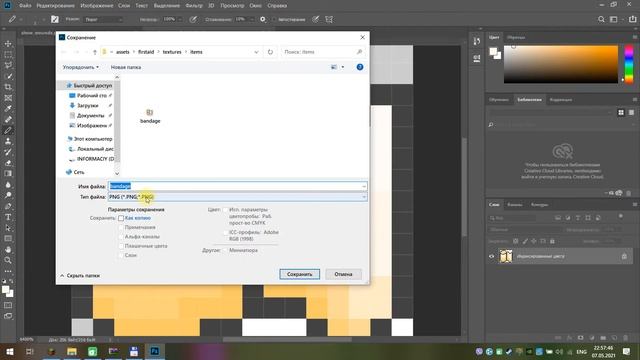Screen dimensions: 640x360
Task: Open the workspace layout icon in options bar
Action: coord(613,19)
